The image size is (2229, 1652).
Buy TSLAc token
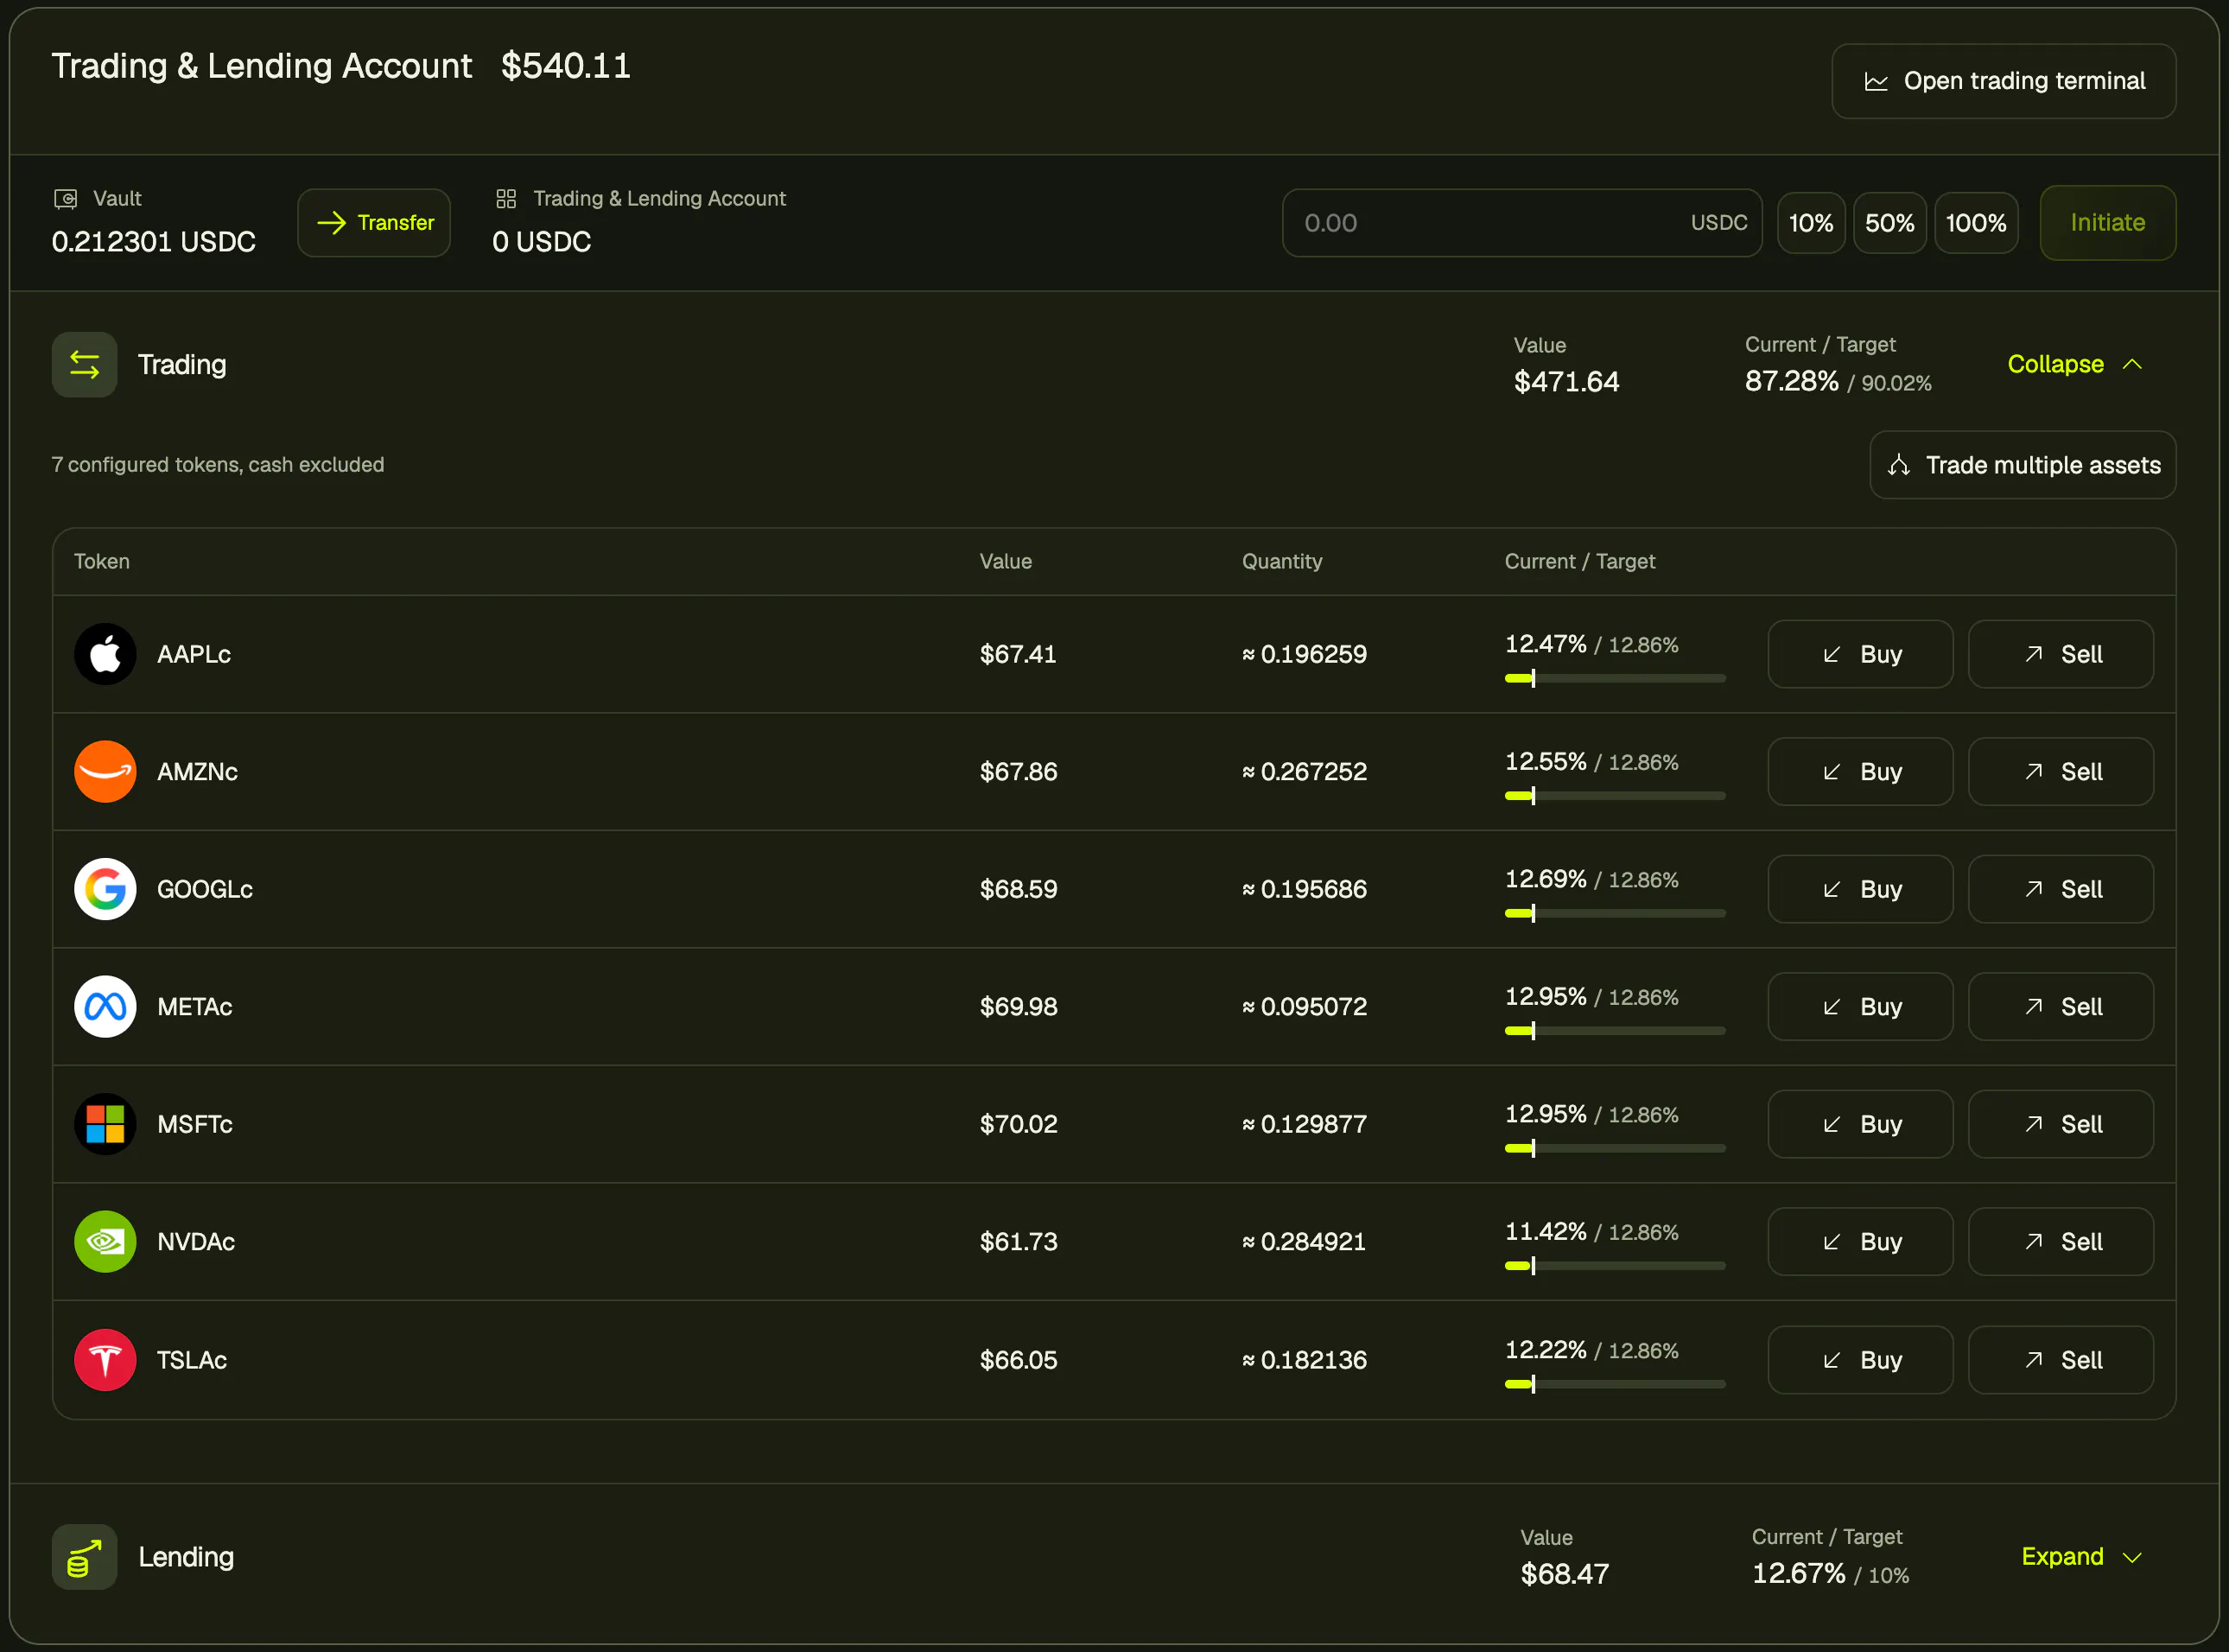(1861, 1360)
